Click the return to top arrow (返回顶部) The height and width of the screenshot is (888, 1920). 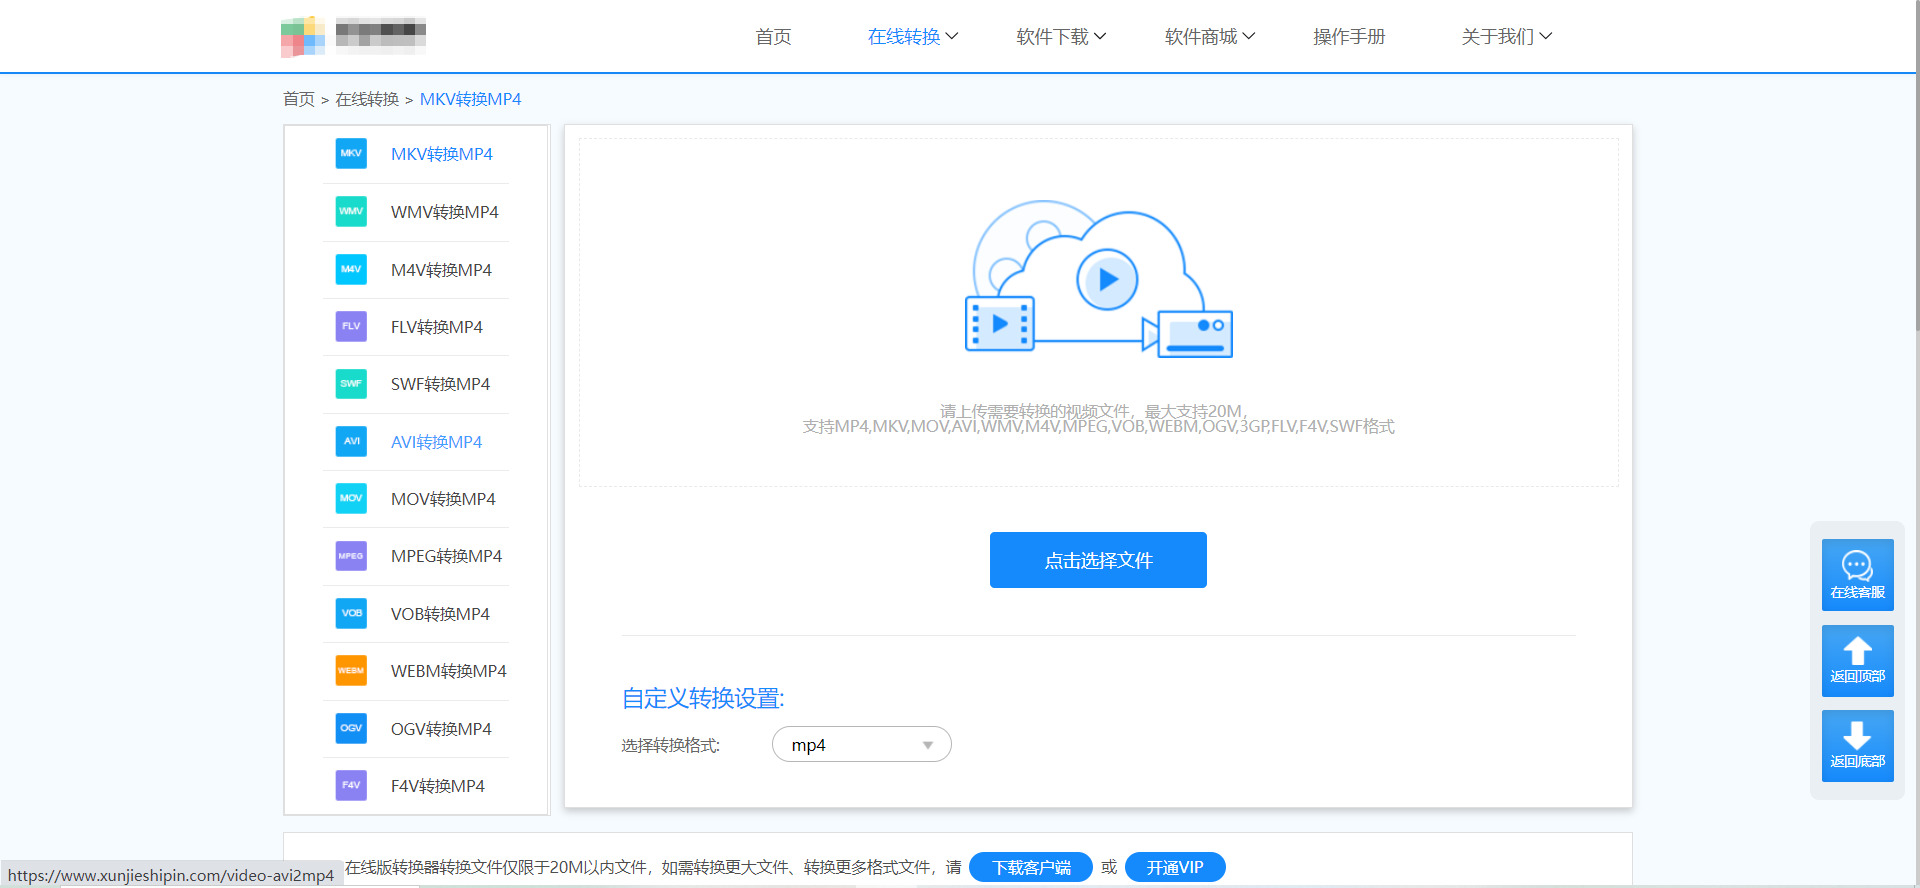tap(1857, 660)
